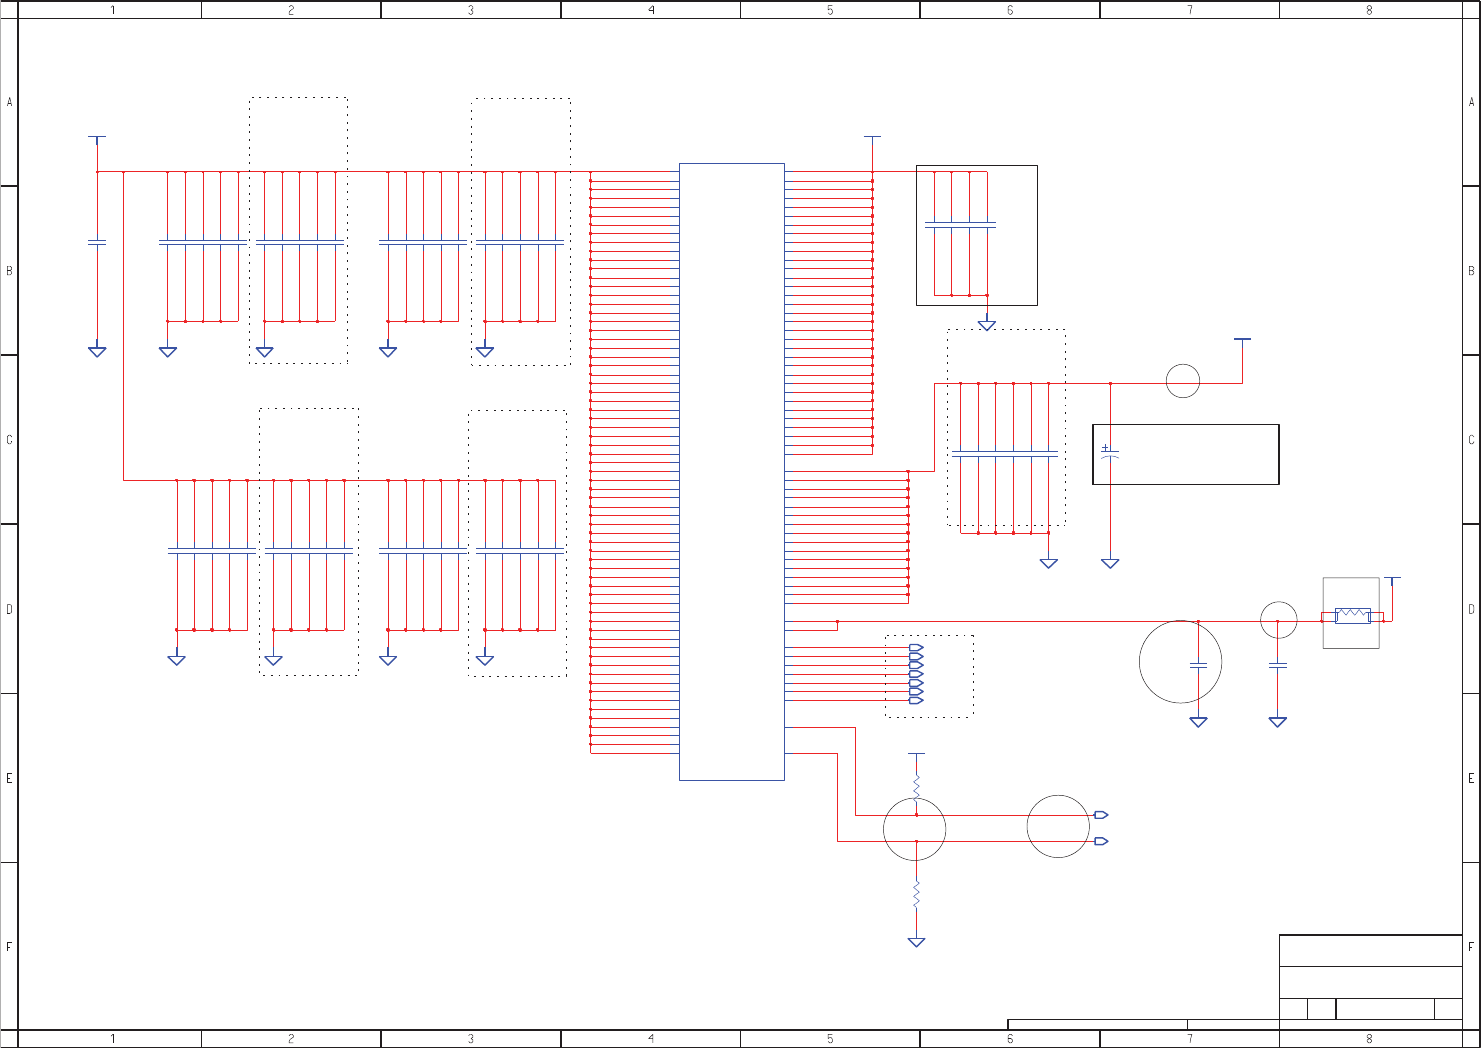Select the power symbol above the IC's right-side pins
1481x1048 pixels.
(872, 139)
